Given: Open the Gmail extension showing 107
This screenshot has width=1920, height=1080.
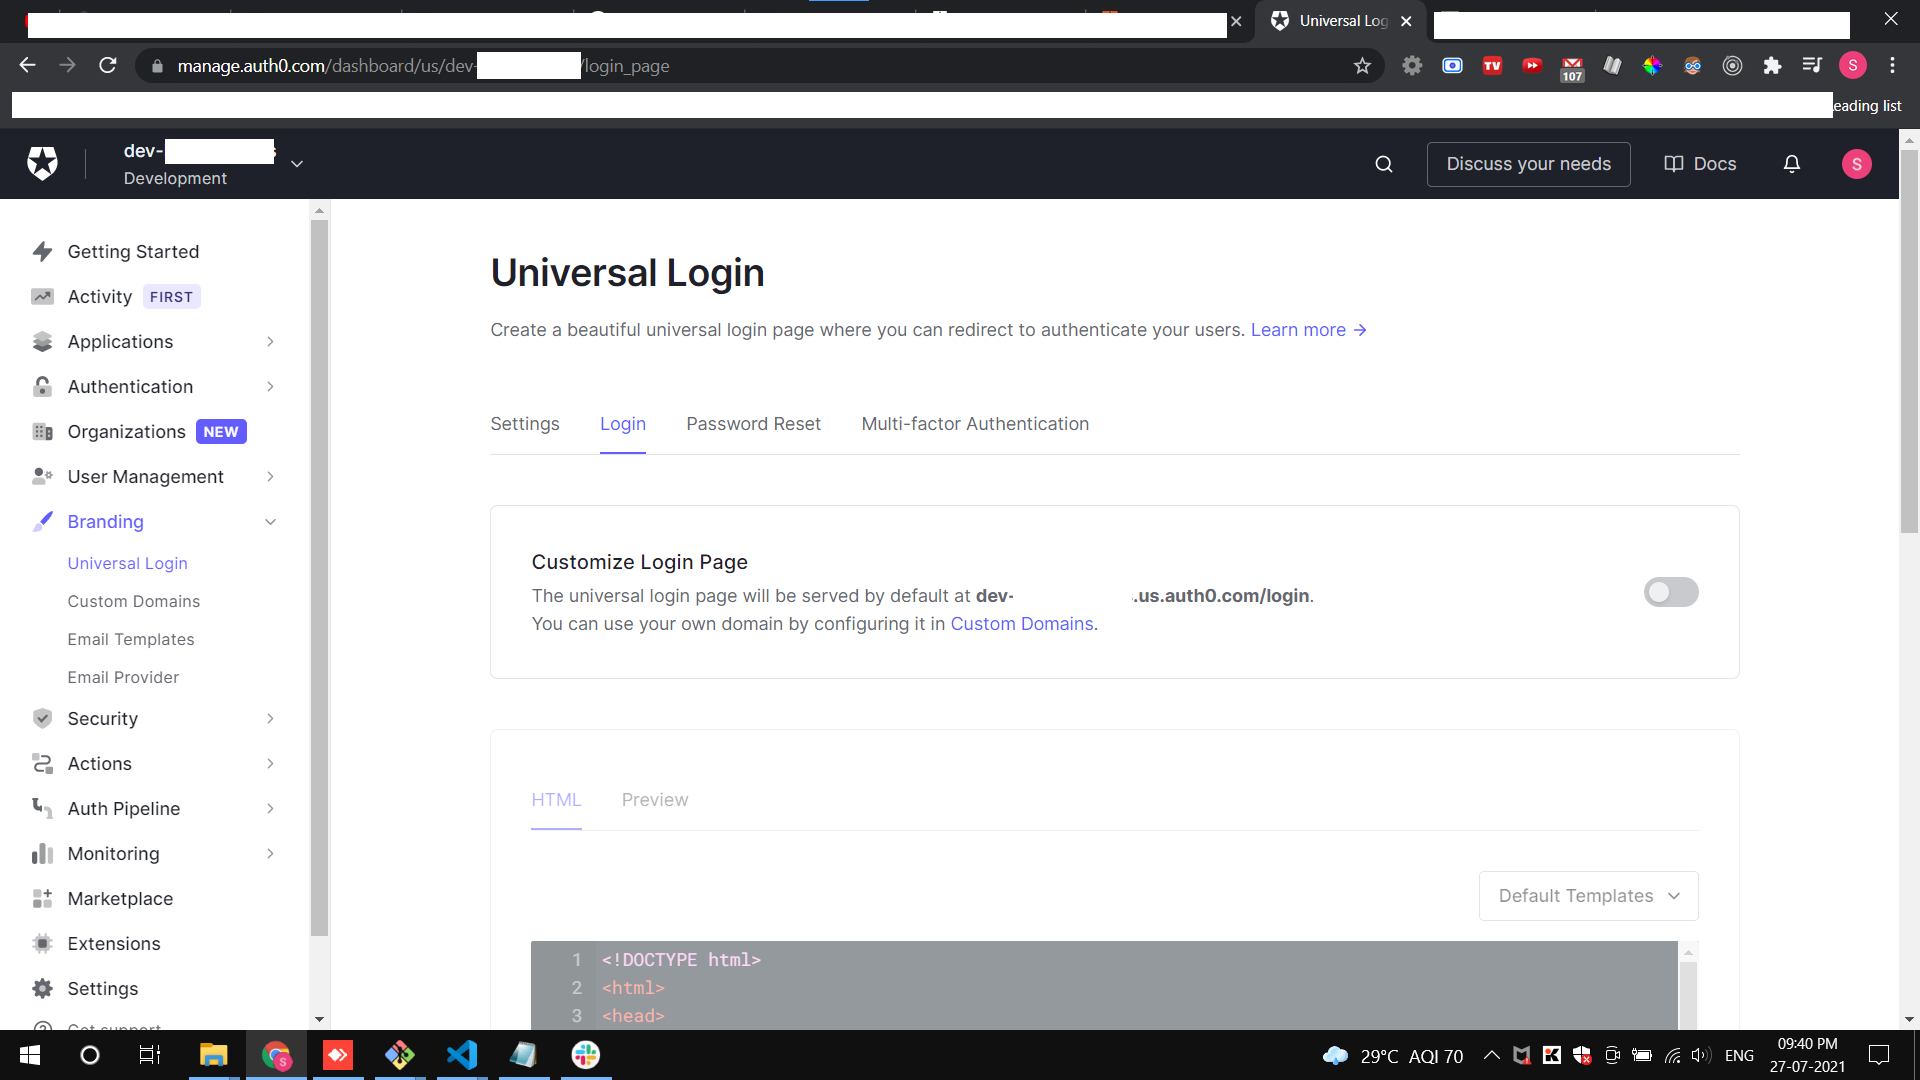Looking at the screenshot, I should (x=1572, y=68).
